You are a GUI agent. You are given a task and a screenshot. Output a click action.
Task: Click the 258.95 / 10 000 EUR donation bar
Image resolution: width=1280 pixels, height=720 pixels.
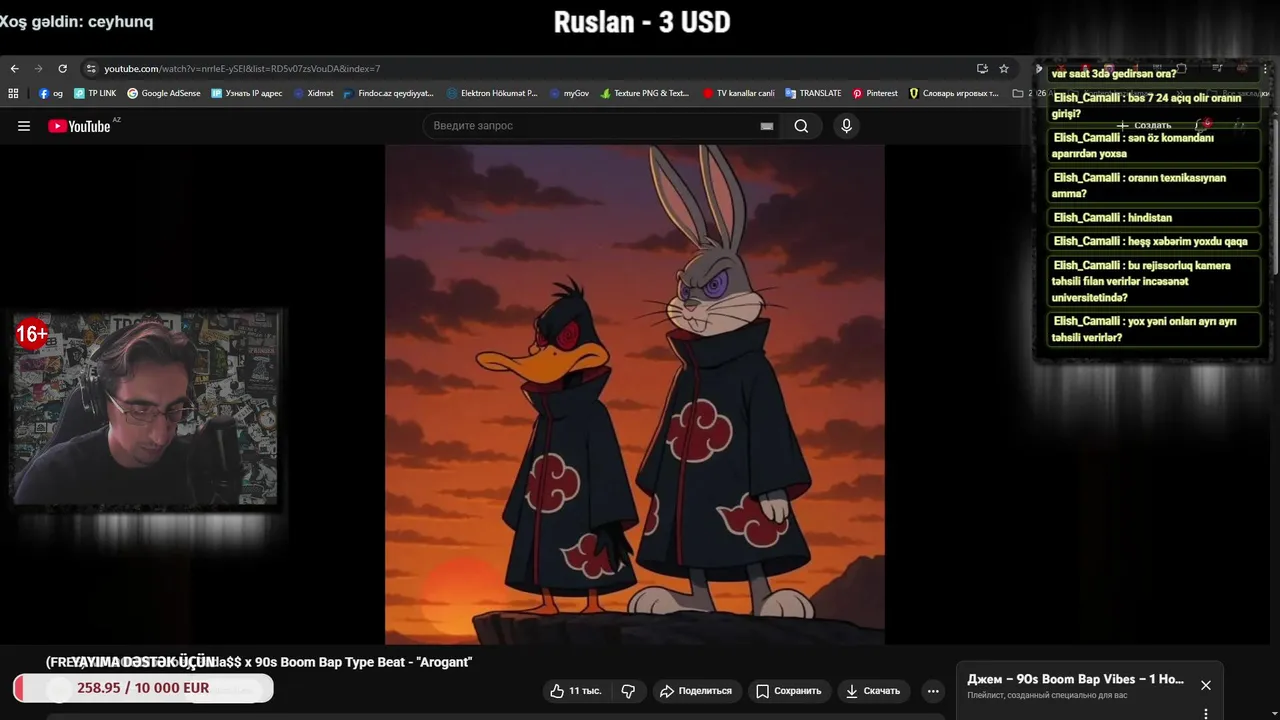143,688
